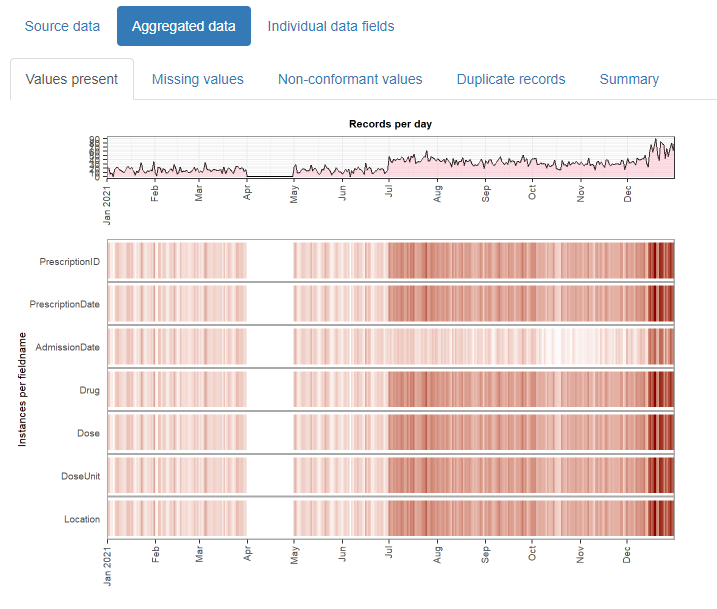Viewport: 717px width, 609px height.
Task: Pick the Drug heatmap row
Action: [391, 390]
